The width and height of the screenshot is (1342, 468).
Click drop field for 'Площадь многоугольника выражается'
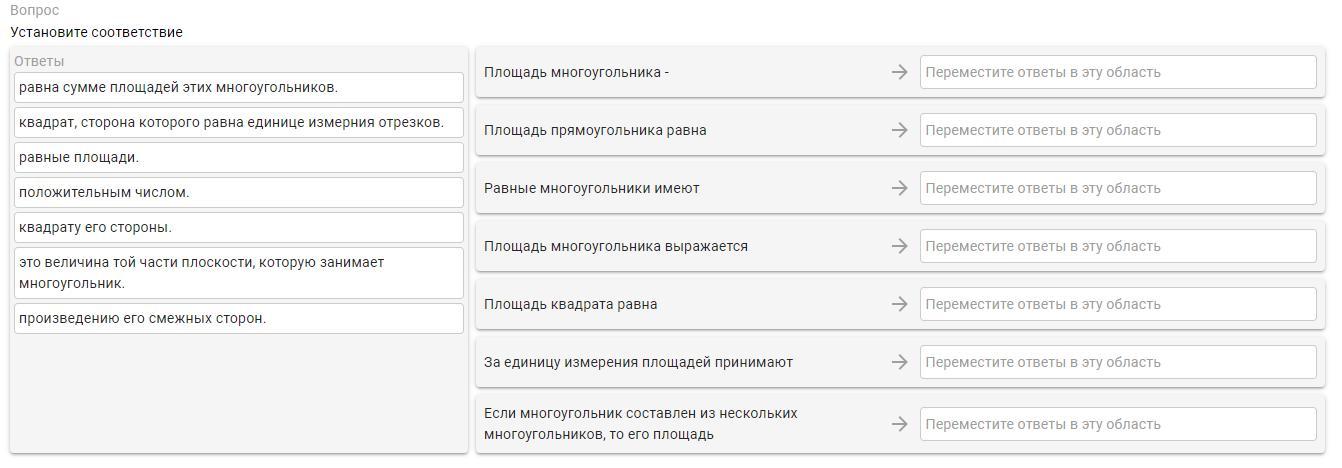tap(1117, 246)
